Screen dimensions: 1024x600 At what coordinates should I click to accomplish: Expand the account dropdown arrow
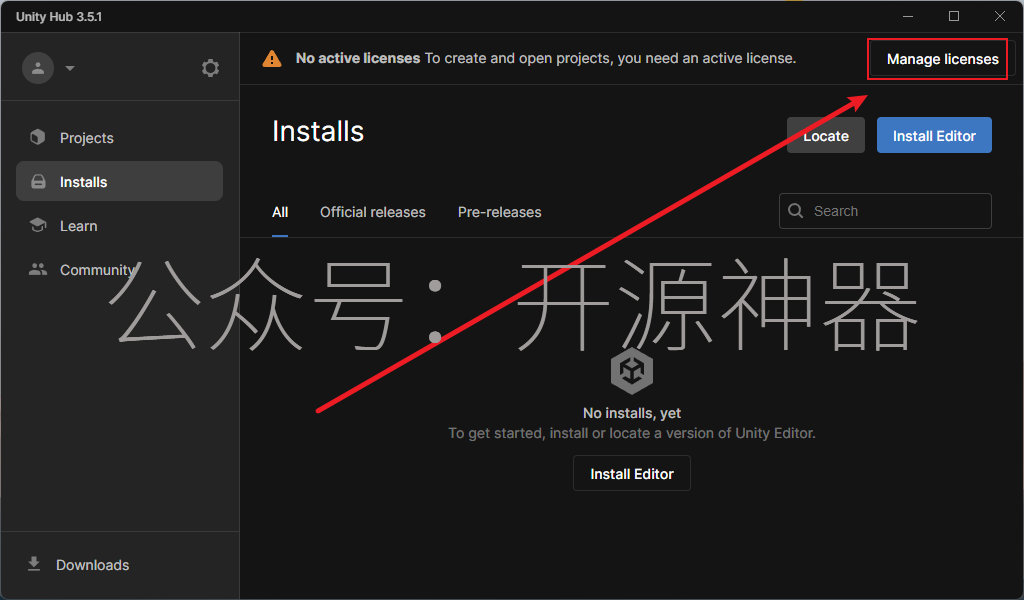pos(70,68)
